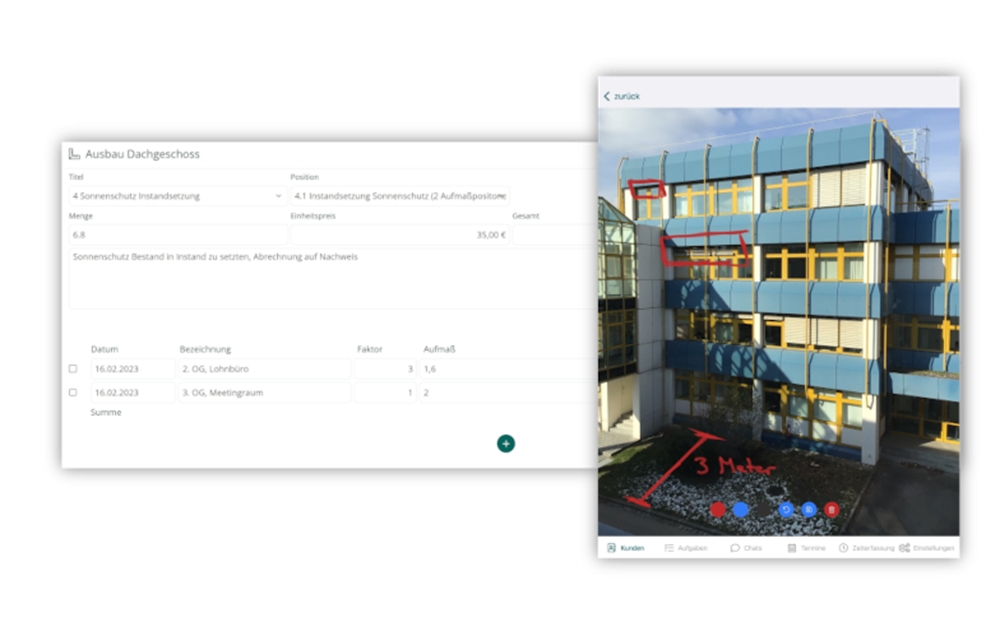Click the 'Aufmaß' column header

pyautogui.click(x=439, y=349)
